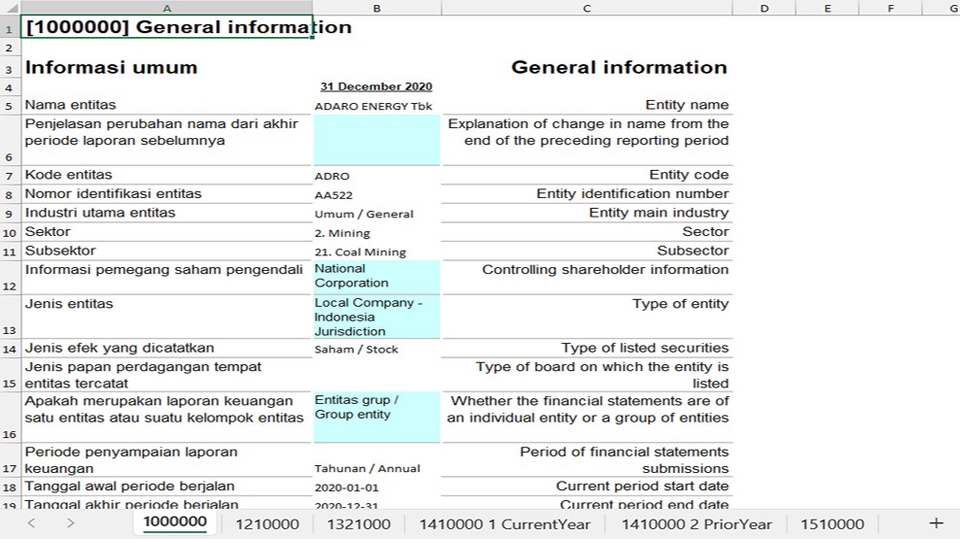This screenshot has height=539, width=960.
Task: Click the 'Kode entitas' label cell
Action: pos(167,175)
